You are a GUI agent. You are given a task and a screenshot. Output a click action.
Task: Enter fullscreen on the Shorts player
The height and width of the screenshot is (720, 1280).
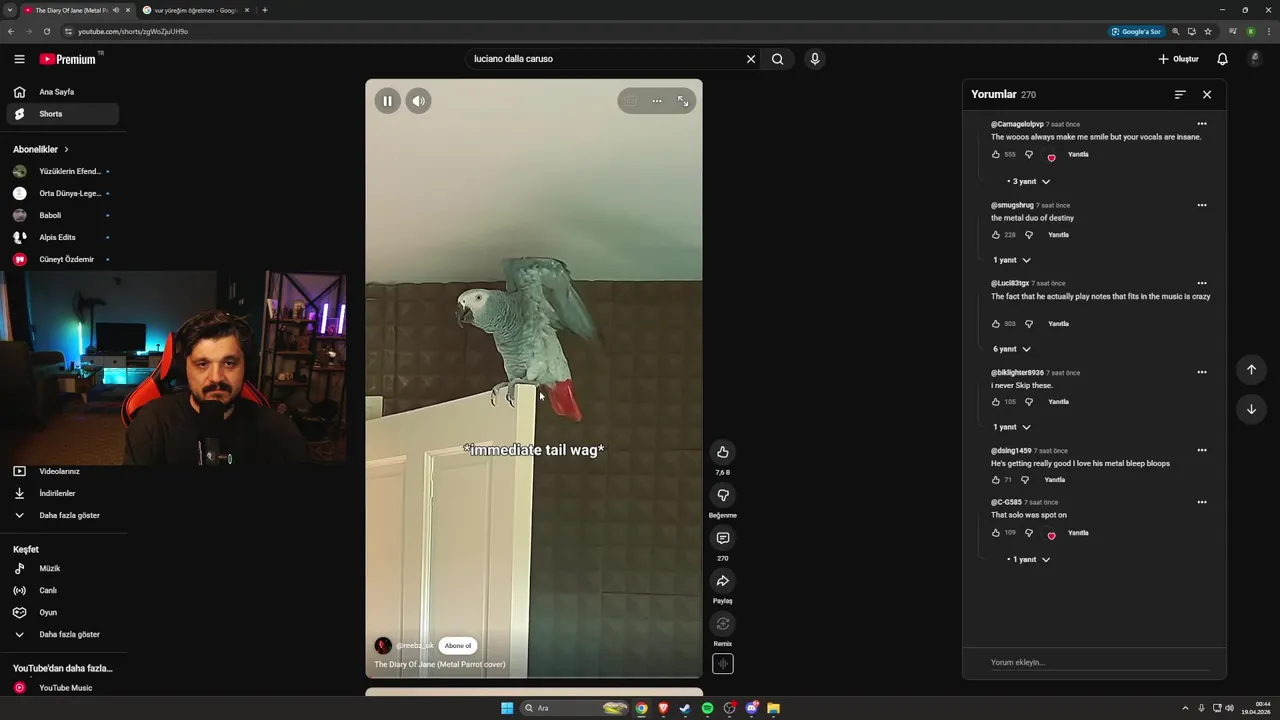(x=683, y=101)
